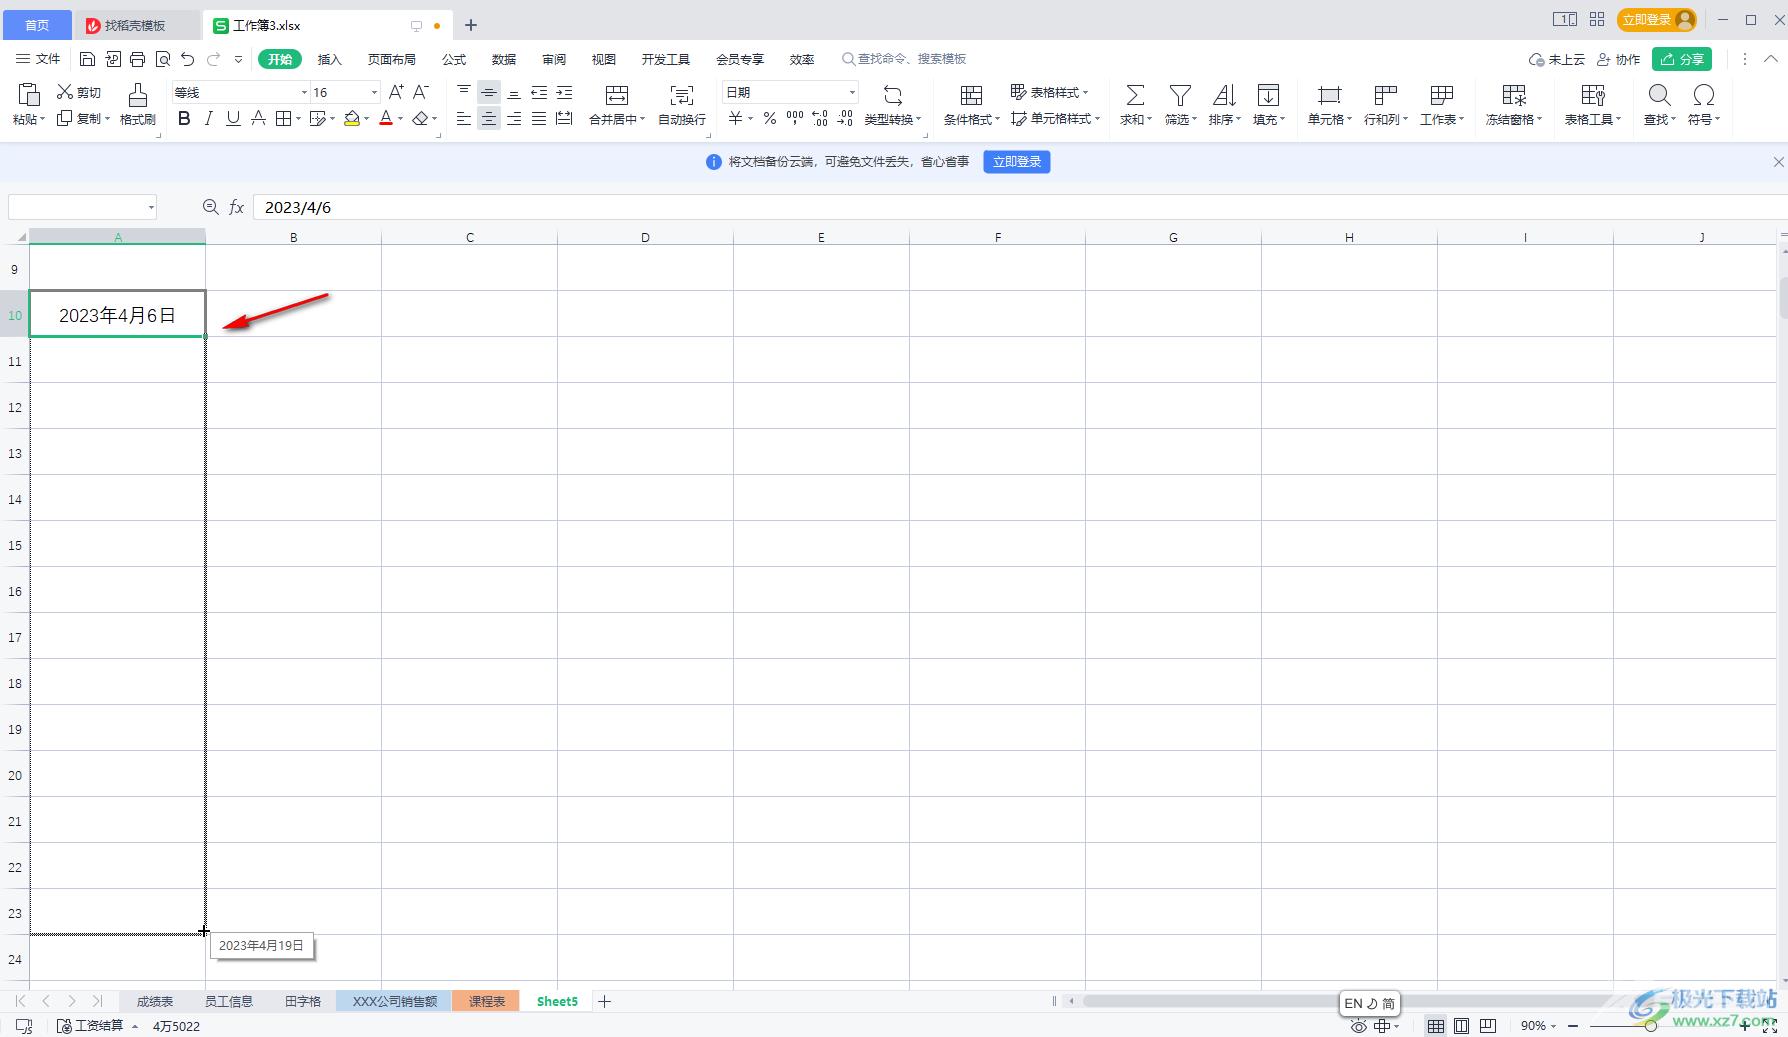The height and width of the screenshot is (1037, 1788).
Task: Open the number format dropdown (日期)
Action: 852,92
